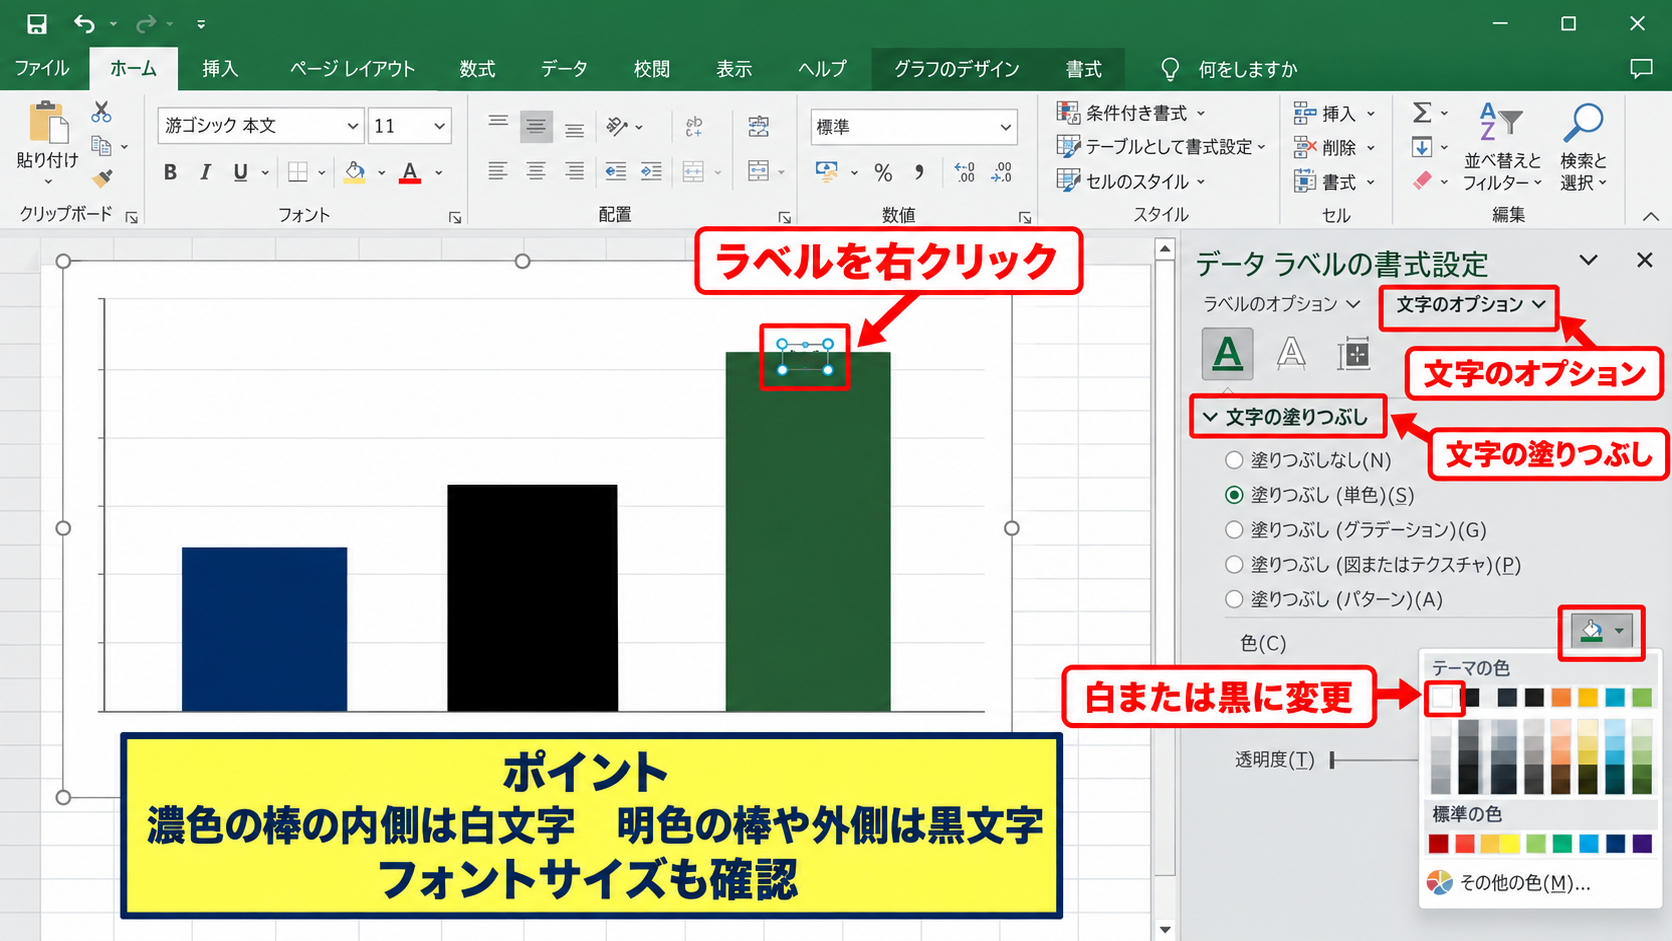Screen dimensions: 1672x941
Task: Switch to the 挿入 ribbon tab
Action: (x=220, y=69)
